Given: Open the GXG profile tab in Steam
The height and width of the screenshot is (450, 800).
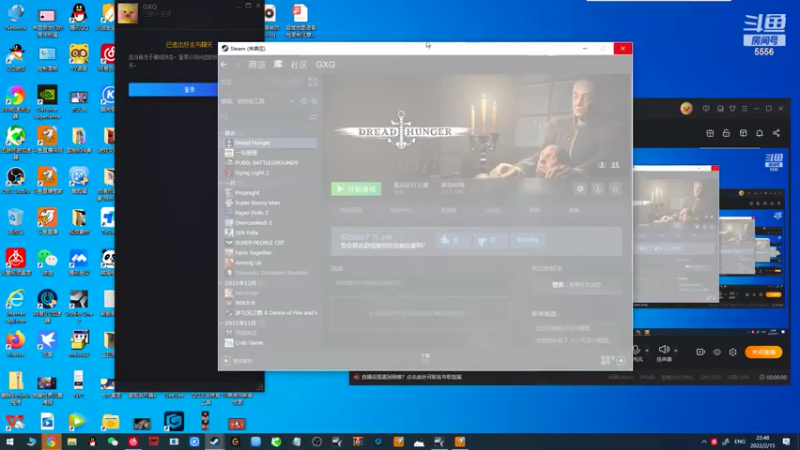Looking at the screenshot, I should pos(325,65).
